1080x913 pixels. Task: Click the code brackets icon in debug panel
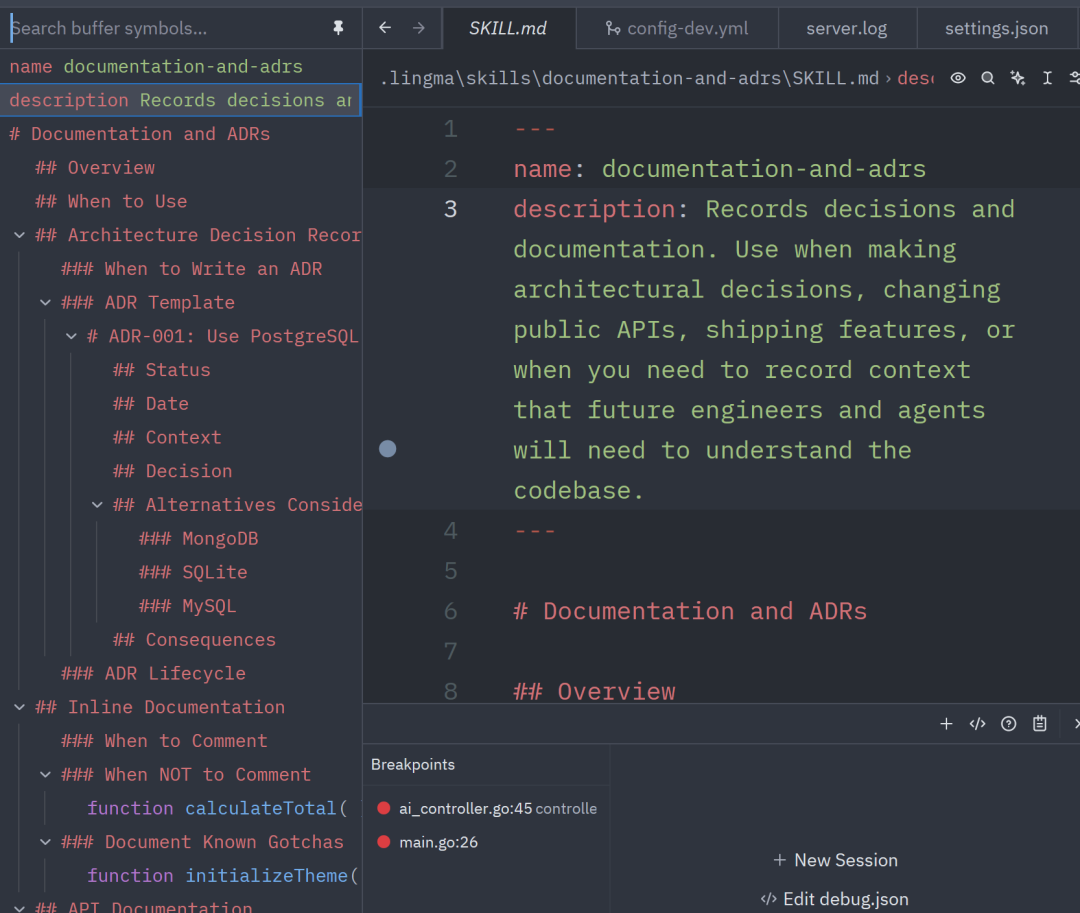pos(977,724)
